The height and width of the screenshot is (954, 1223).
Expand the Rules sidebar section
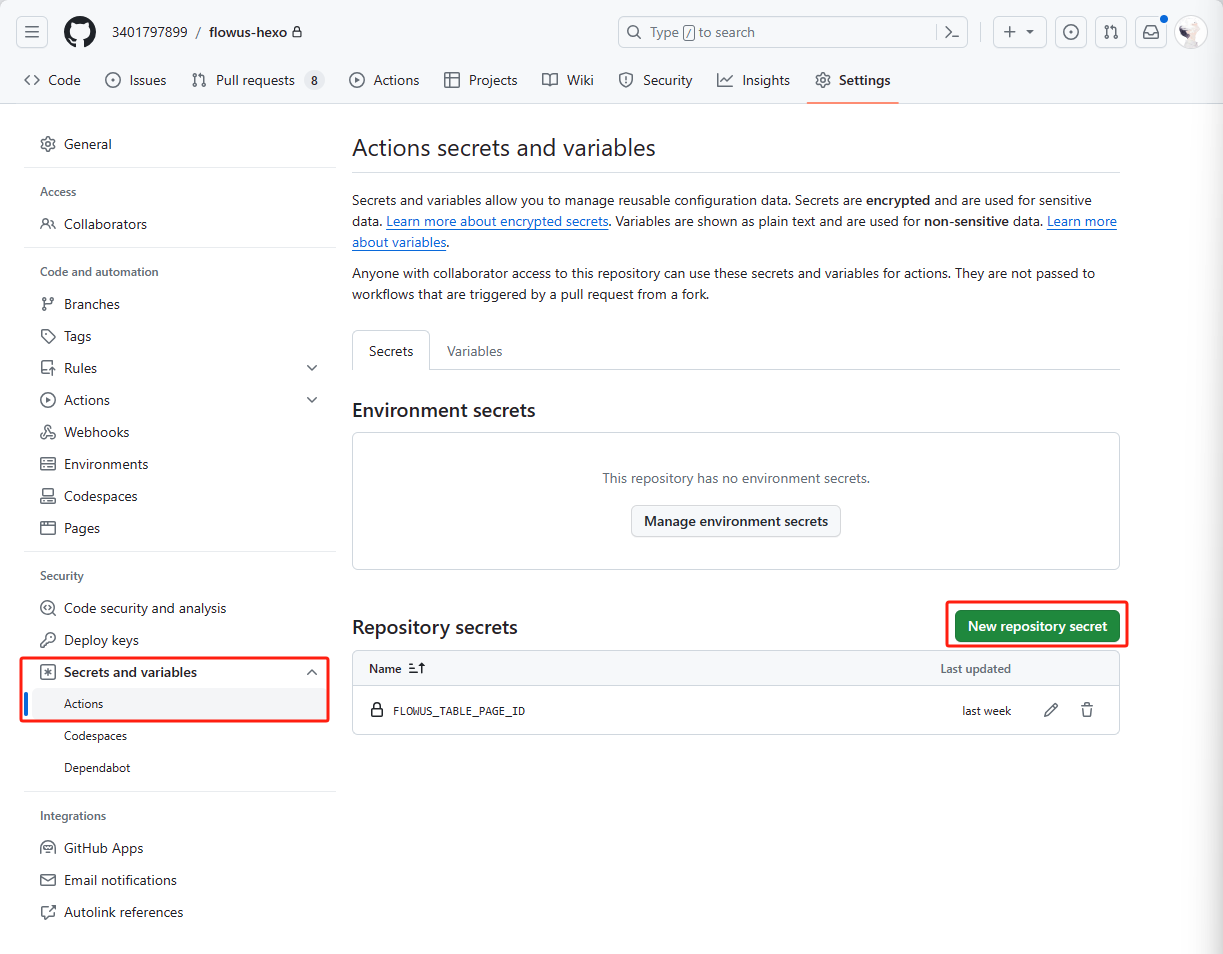(312, 368)
